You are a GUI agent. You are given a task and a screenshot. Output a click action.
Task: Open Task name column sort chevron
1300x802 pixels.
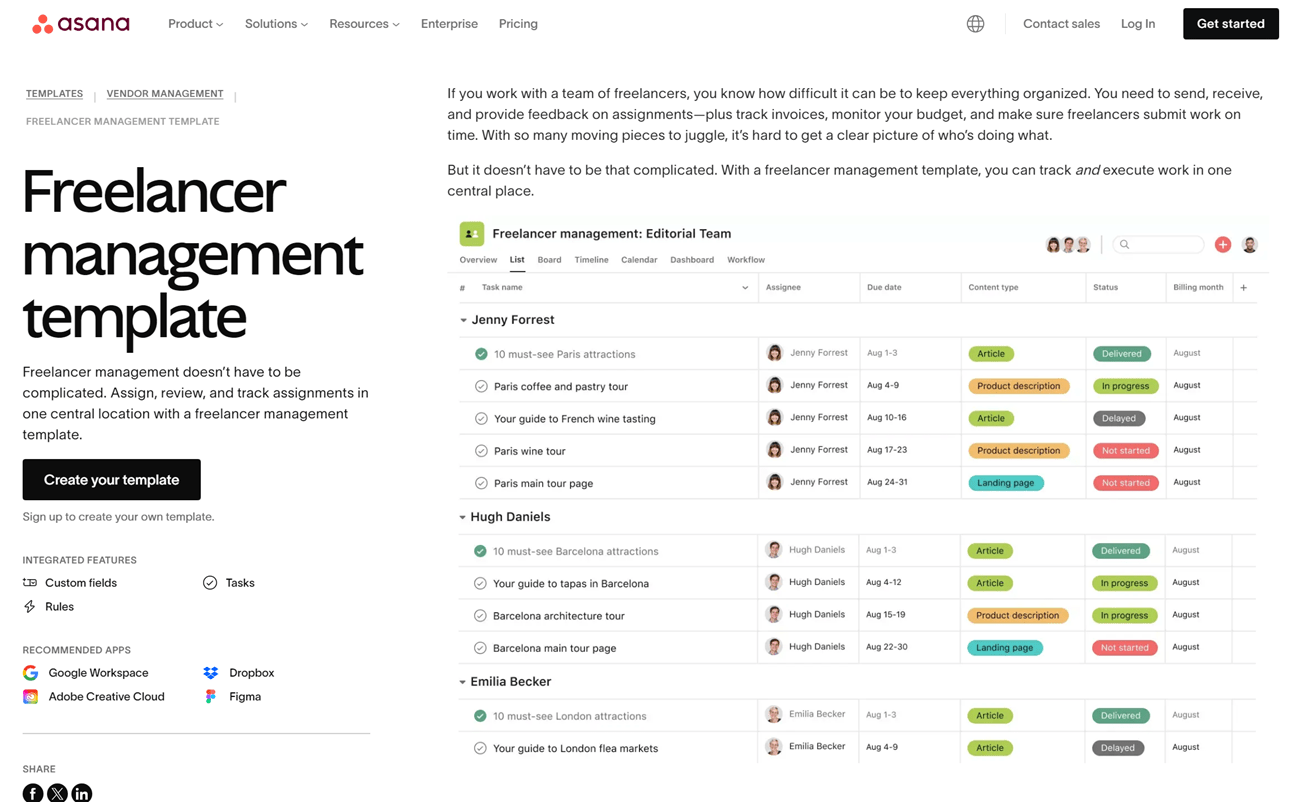tap(745, 288)
